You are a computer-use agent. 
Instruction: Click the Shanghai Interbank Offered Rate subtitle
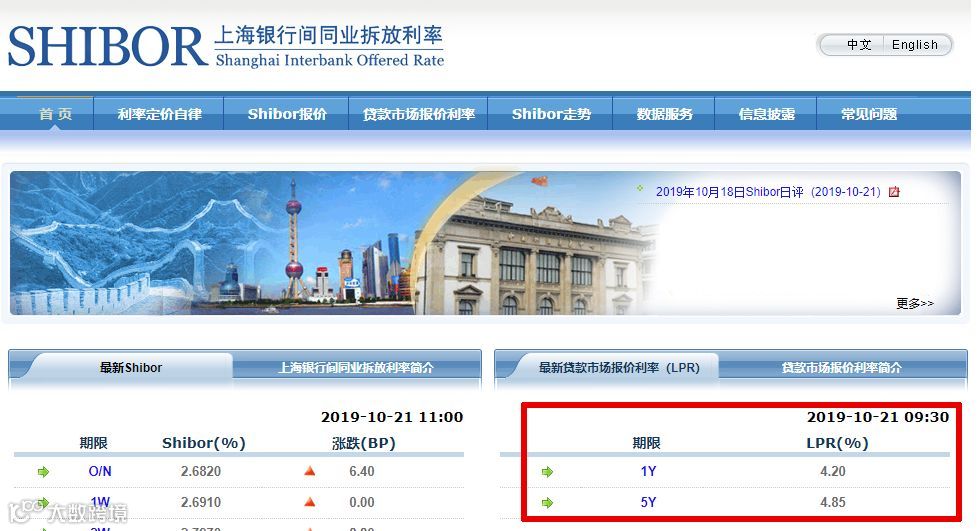click(330, 61)
